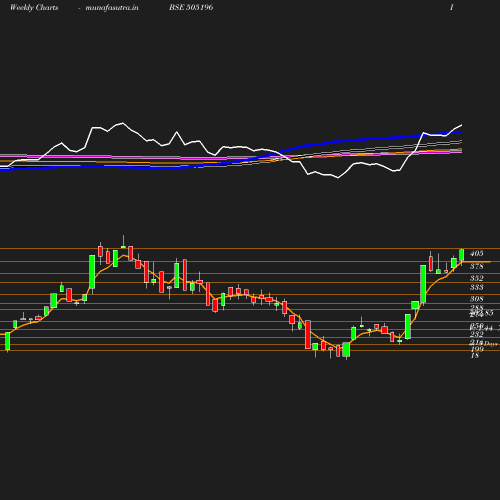This screenshot has width=500, height=500.
Task: Click the "Weekly Charts" title text
Action: [34, 7]
